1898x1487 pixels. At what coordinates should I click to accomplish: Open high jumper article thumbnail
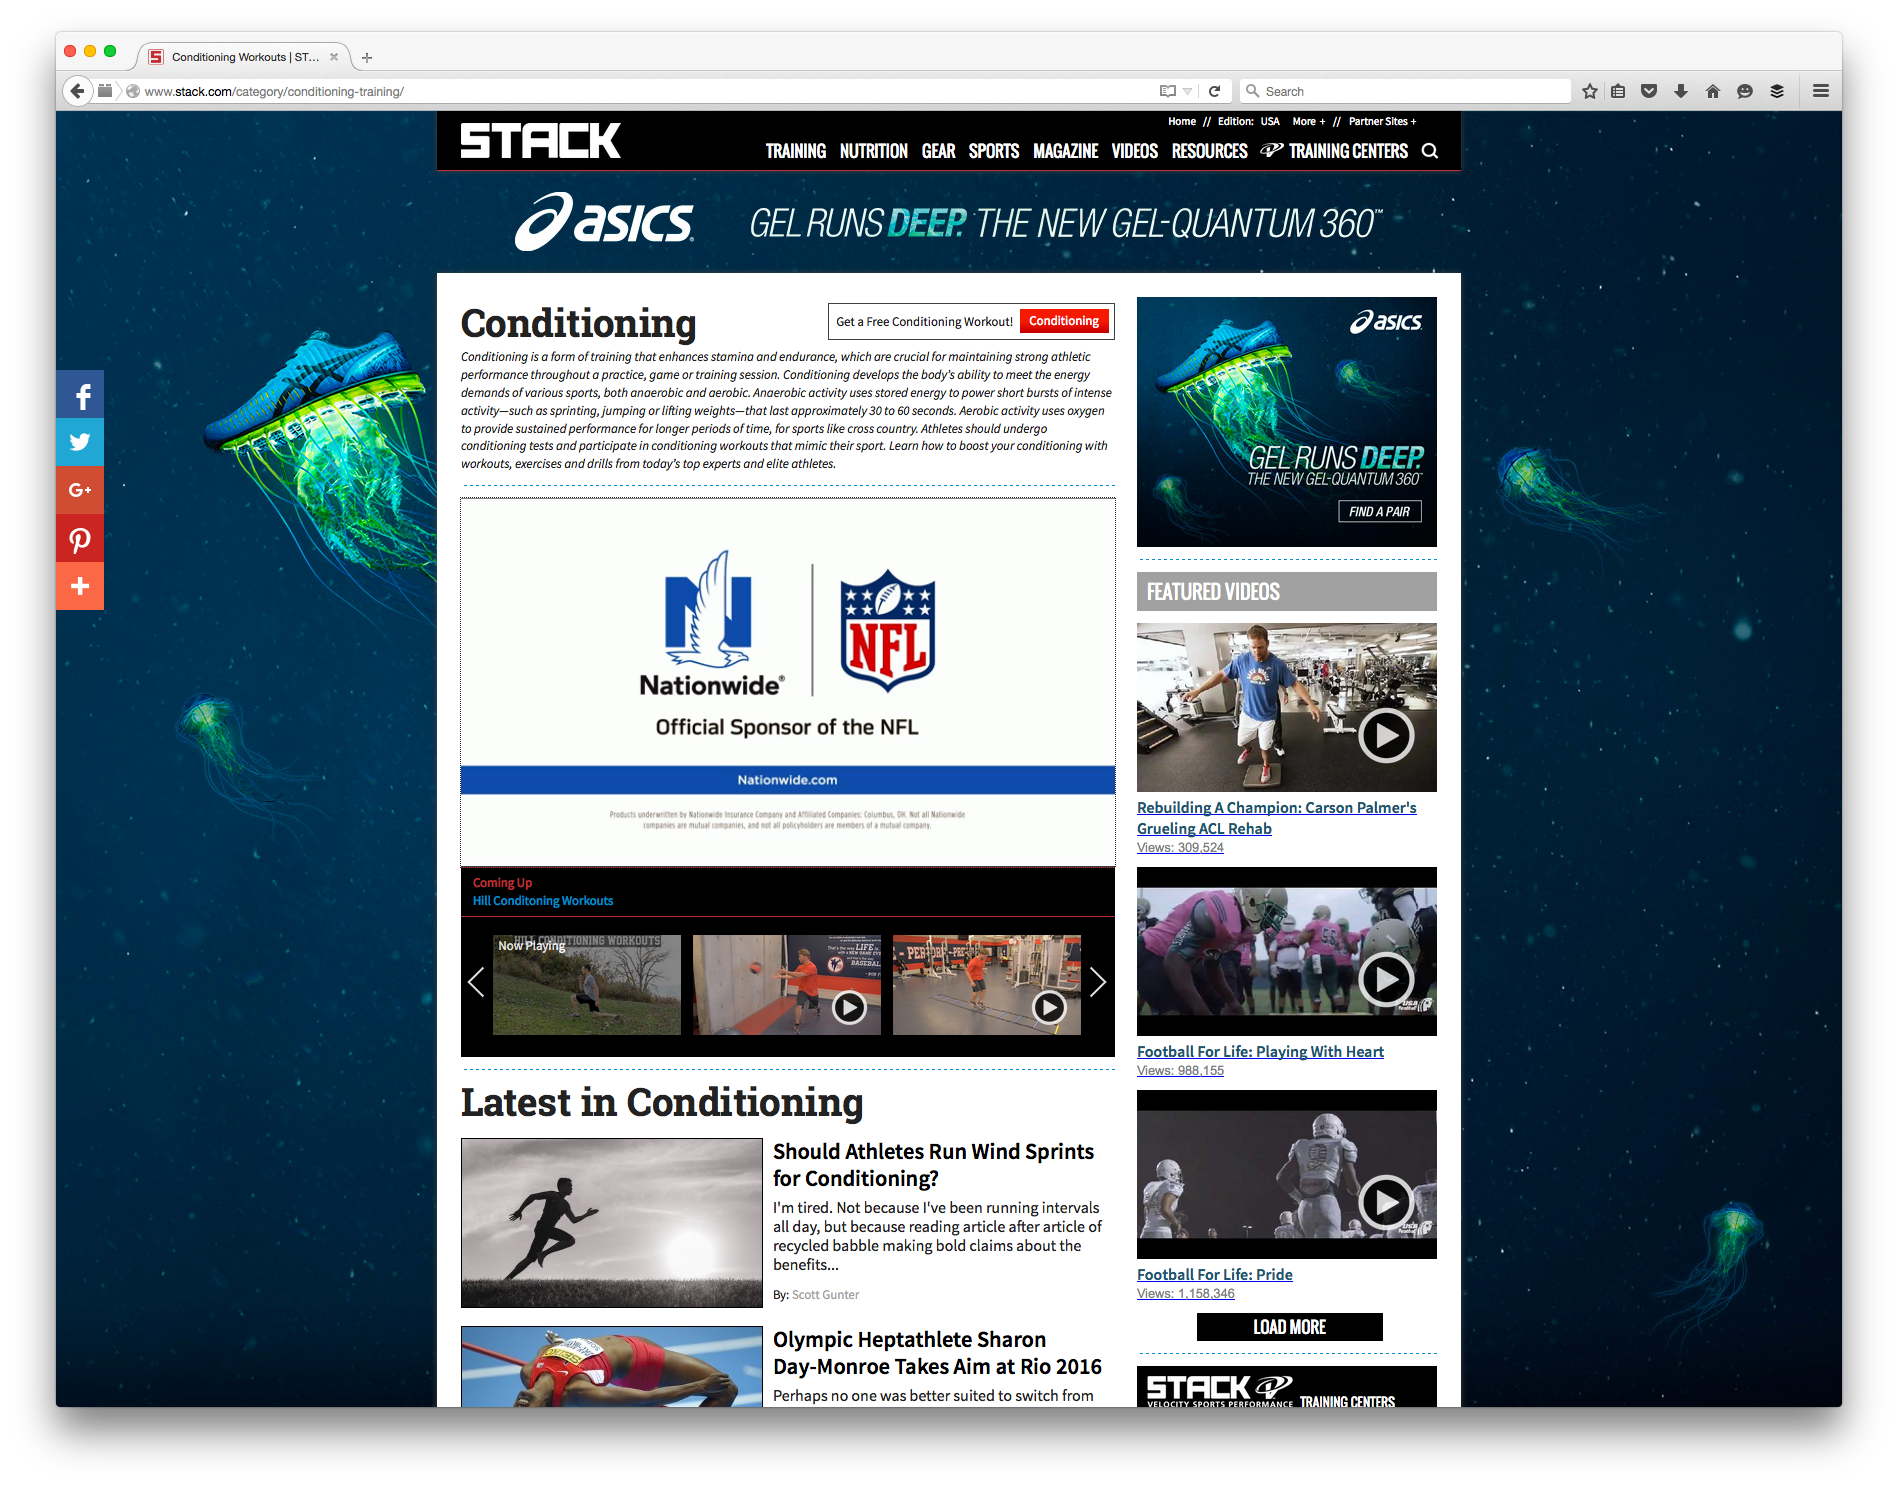(x=612, y=1366)
